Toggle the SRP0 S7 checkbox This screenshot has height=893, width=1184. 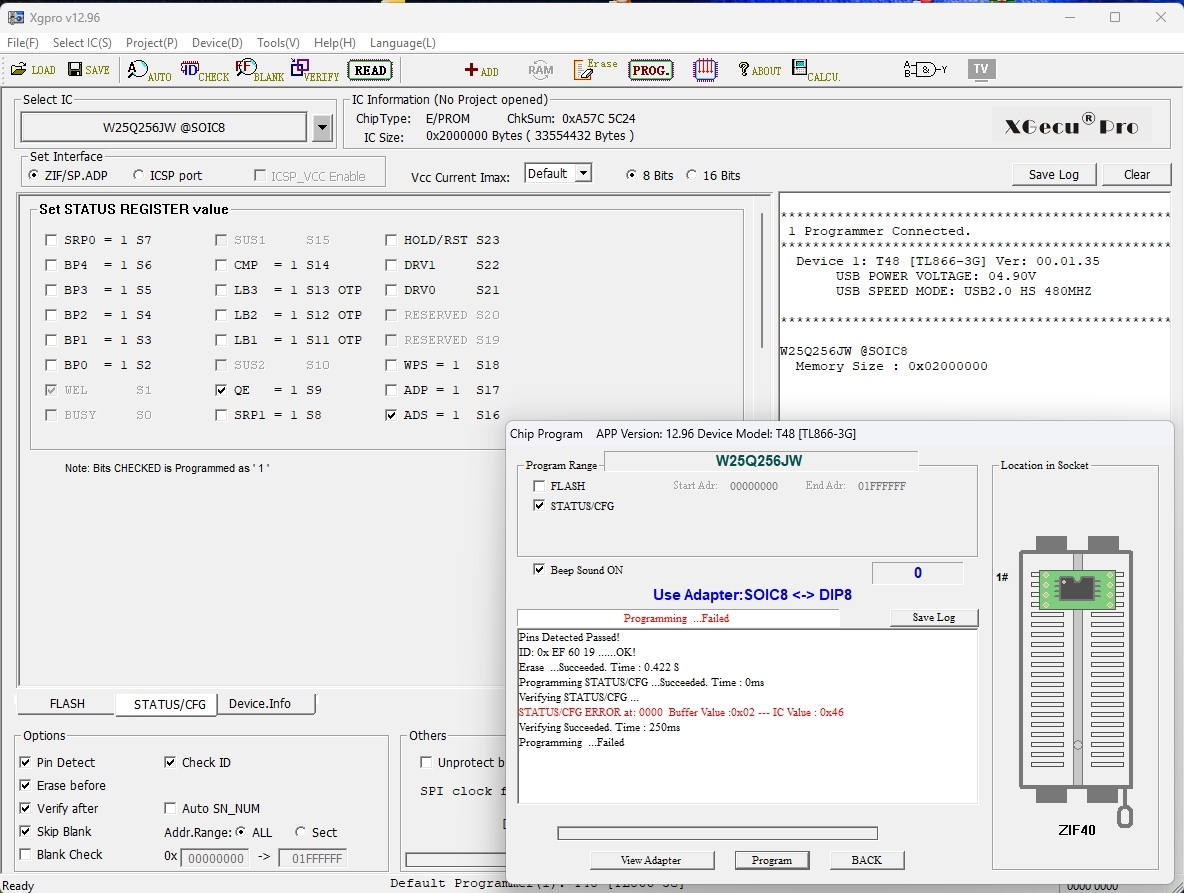51,240
